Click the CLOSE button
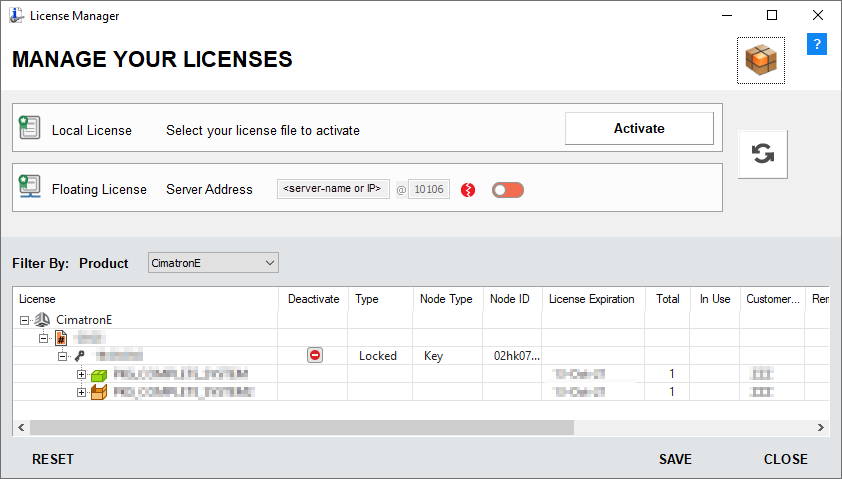 click(x=786, y=459)
